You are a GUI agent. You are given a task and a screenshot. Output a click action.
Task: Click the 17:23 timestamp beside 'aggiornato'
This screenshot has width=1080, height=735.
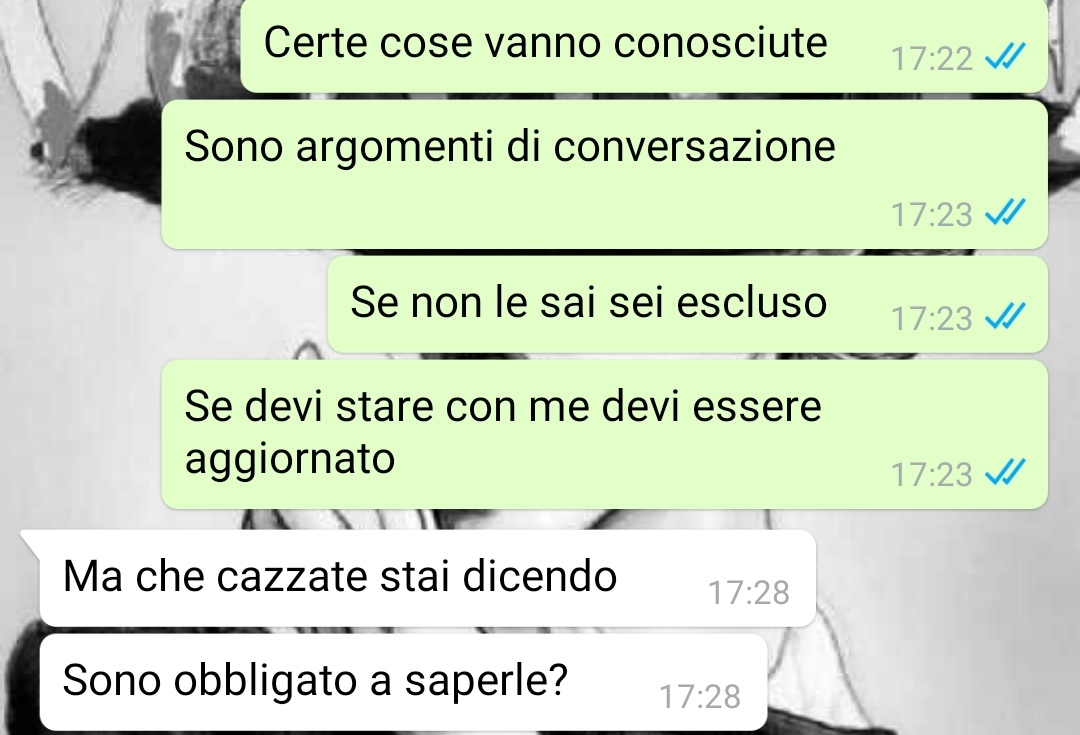pos(931,474)
